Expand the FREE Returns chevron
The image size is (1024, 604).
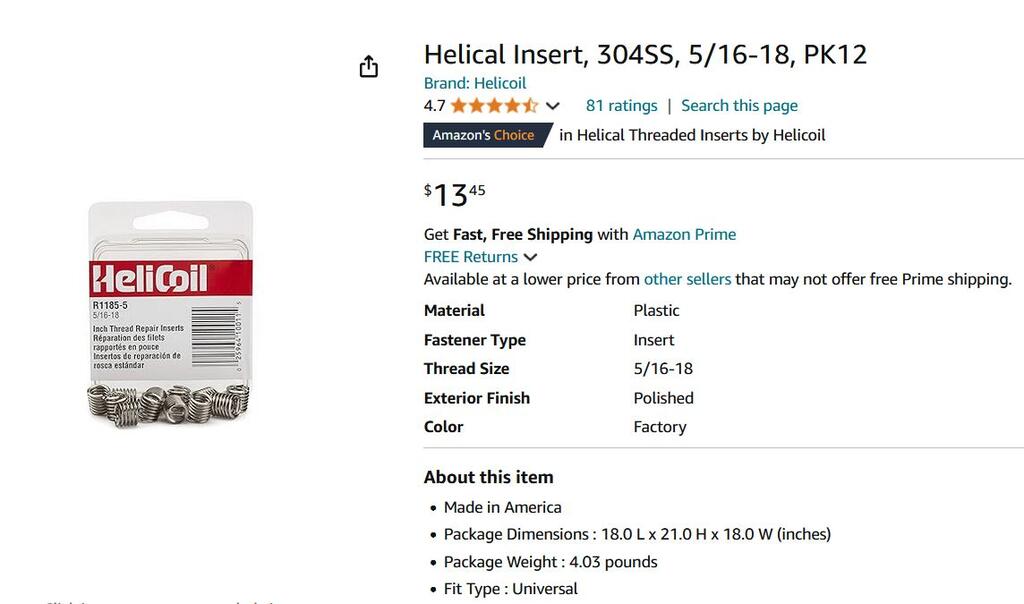coord(531,257)
